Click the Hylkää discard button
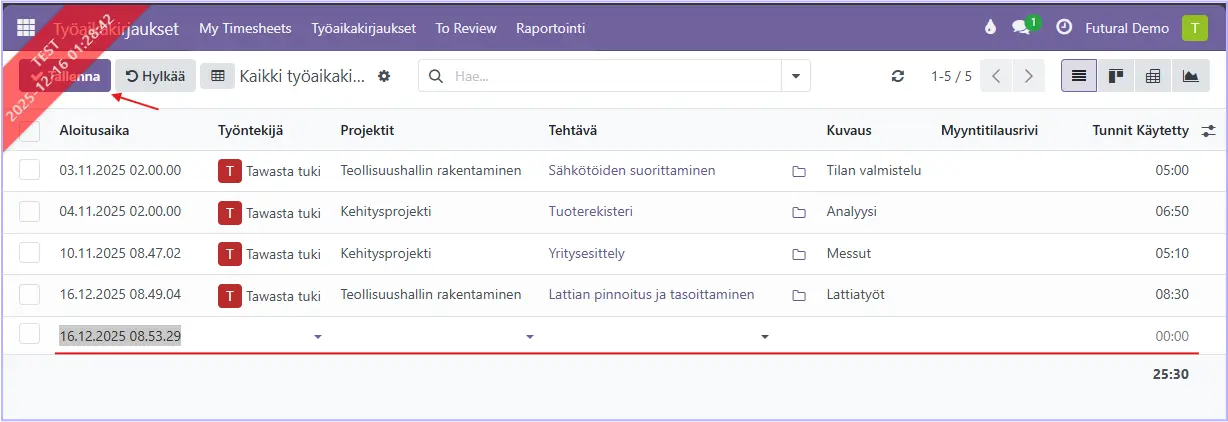Screen dimensions: 1228x422 155,76
